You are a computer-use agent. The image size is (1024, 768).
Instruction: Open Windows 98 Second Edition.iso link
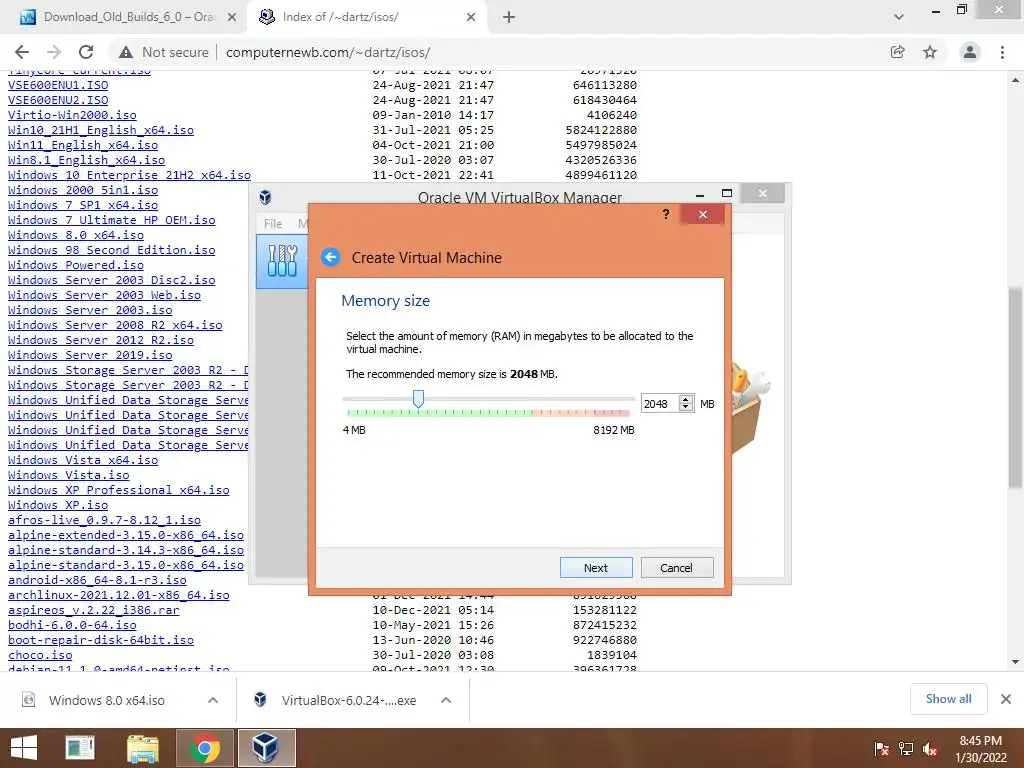(x=112, y=250)
